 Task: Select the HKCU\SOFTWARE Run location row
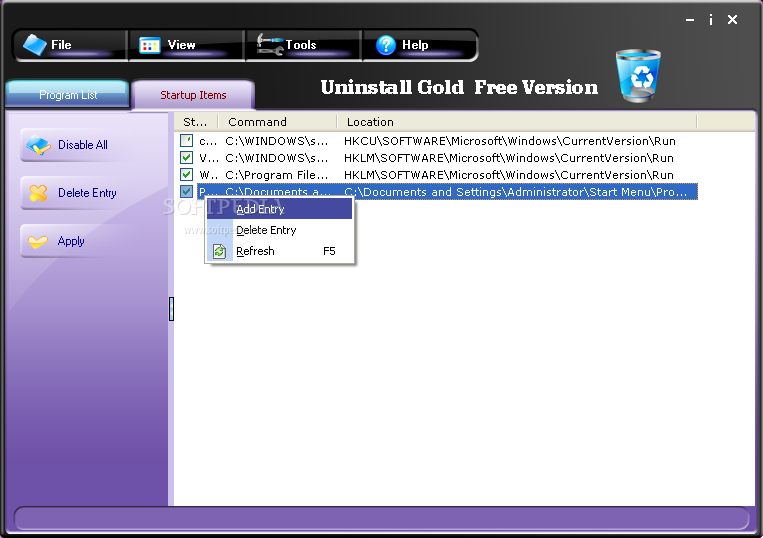tap(509, 141)
